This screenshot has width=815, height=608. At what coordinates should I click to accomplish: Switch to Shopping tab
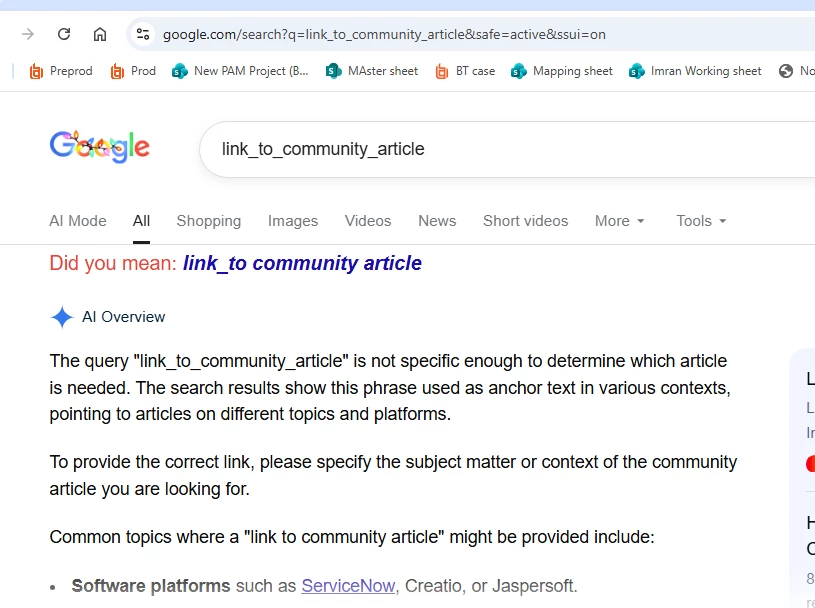coord(209,221)
